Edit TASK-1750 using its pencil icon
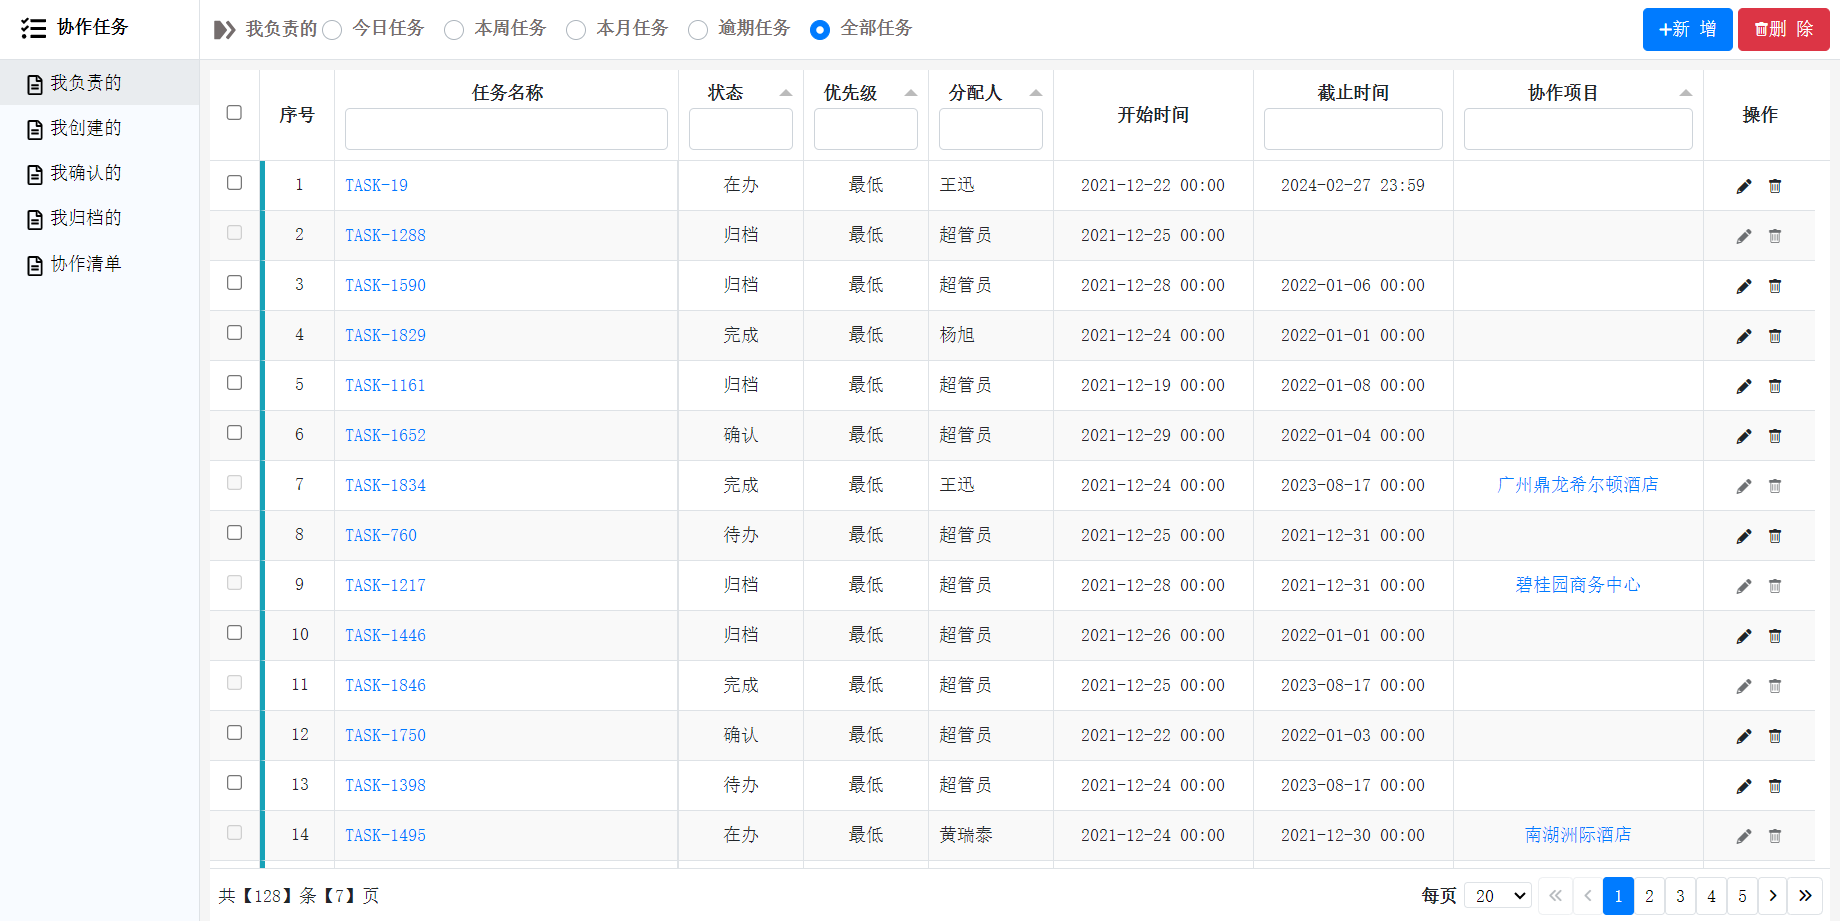The image size is (1840, 921). (x=1744, y=736)
